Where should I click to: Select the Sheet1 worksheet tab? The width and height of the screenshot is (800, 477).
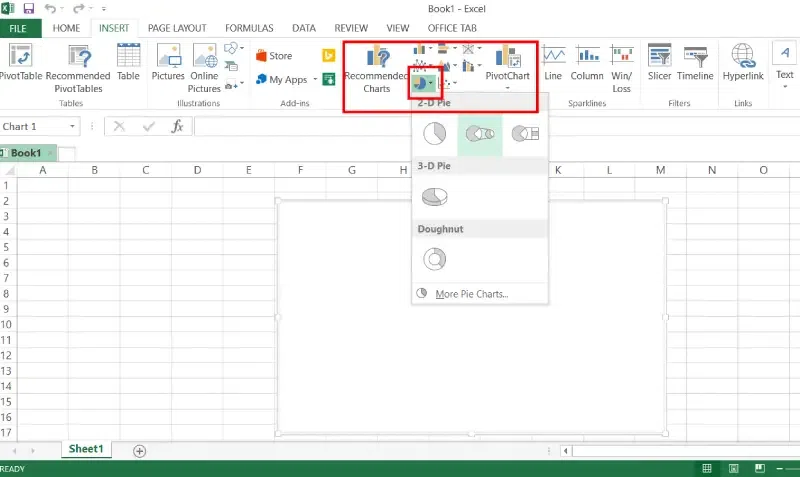86,449
